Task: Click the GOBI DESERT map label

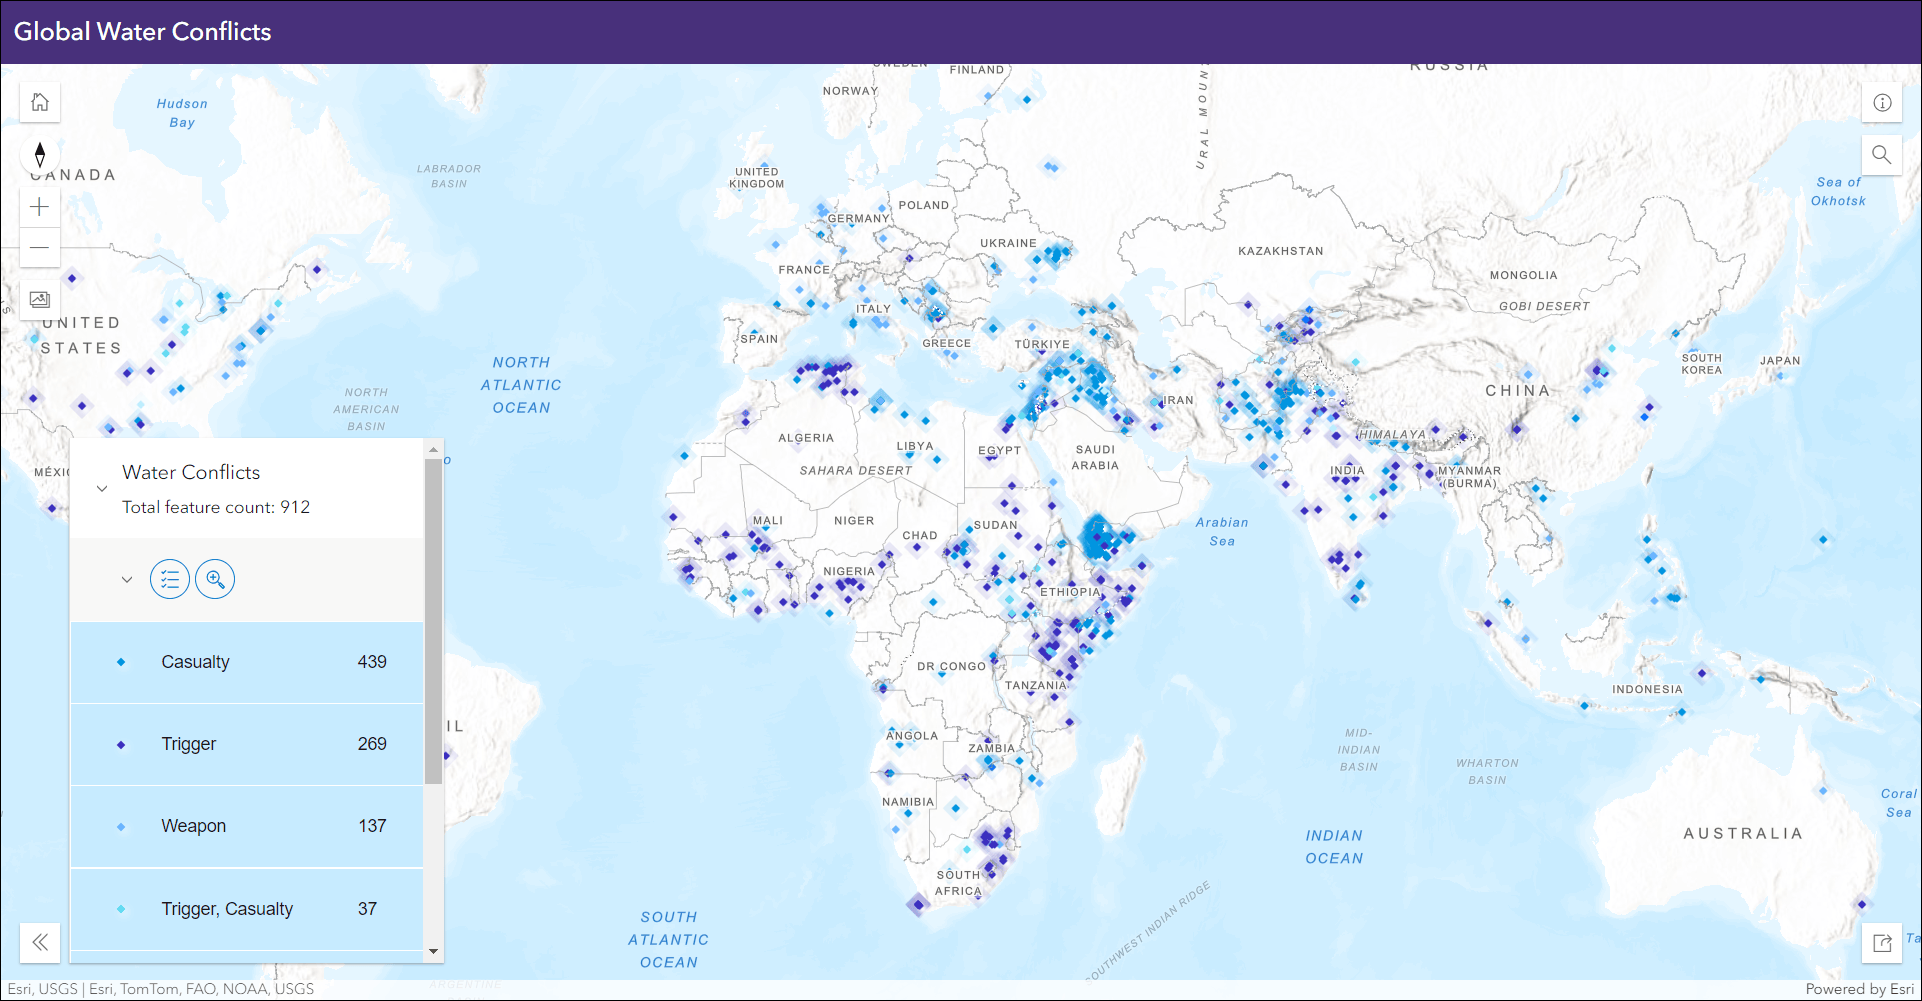Action: (x=1544, y=306)
